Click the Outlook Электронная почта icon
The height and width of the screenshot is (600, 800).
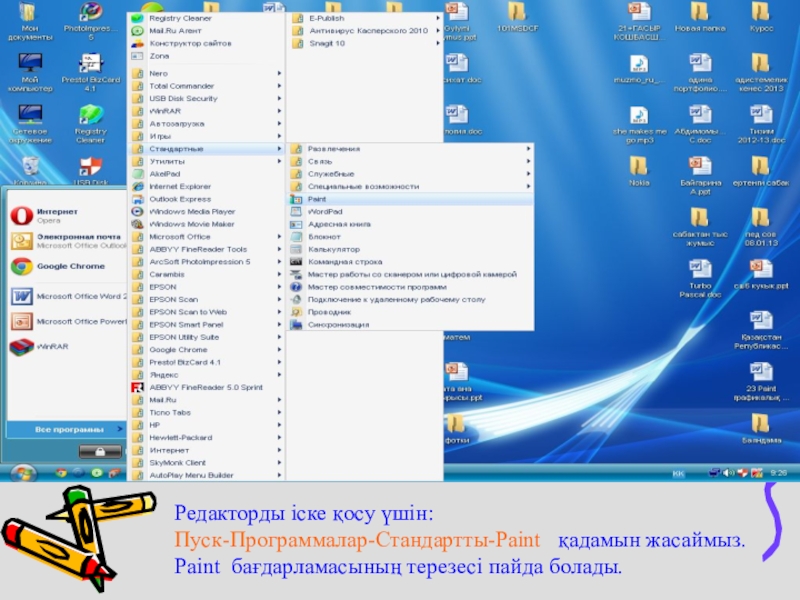(21, 241)
